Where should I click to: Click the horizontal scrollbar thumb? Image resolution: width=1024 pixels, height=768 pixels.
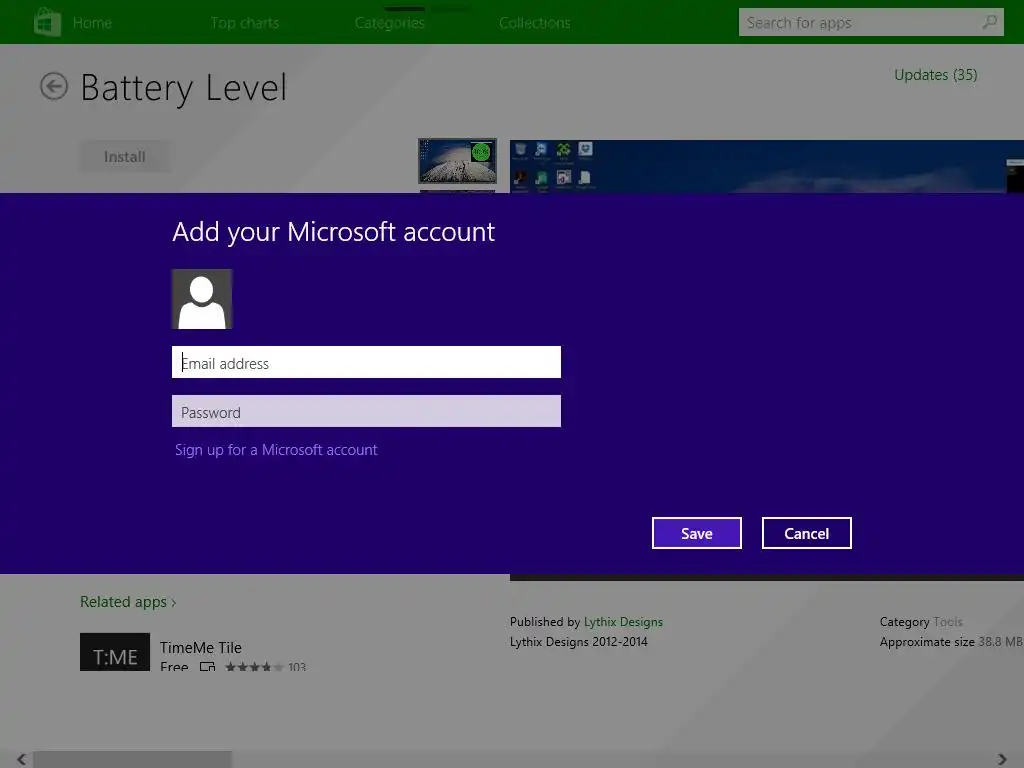[x=133, y=759]
